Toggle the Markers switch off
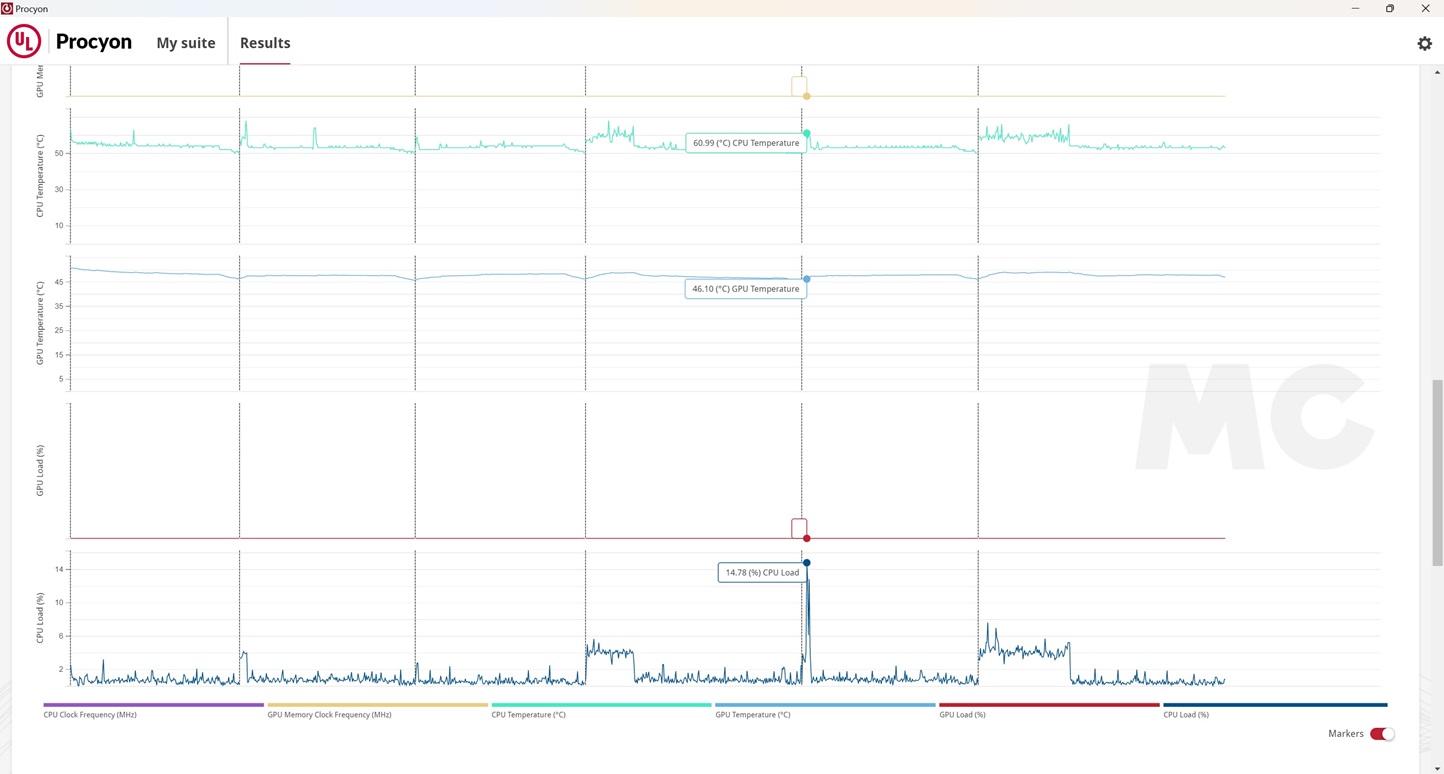The image size is (1444, 774). (x=1382, y=734)
